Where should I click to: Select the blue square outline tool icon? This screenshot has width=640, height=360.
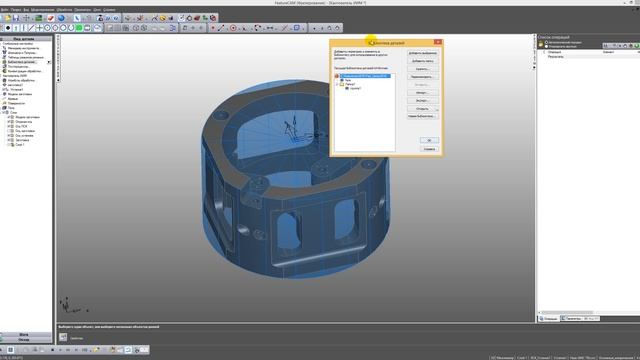pos(297,28)
